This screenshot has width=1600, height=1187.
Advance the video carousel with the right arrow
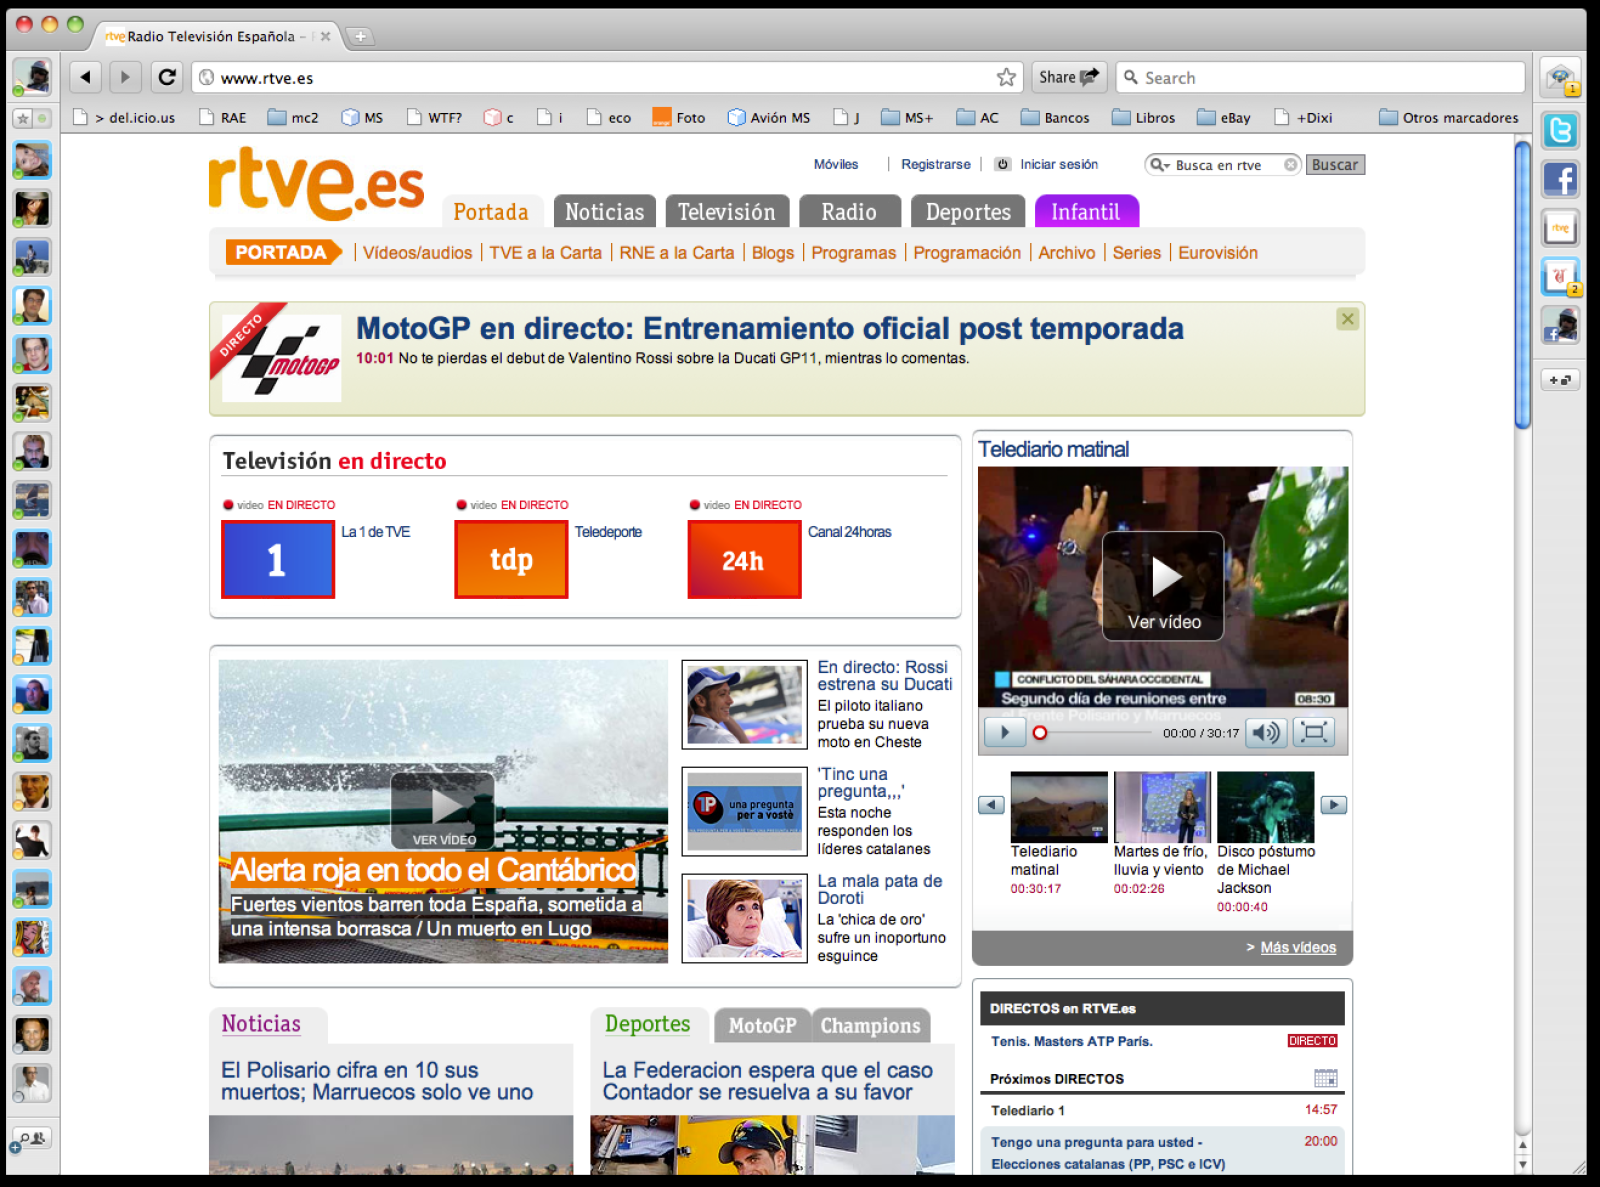point(1333,805)
